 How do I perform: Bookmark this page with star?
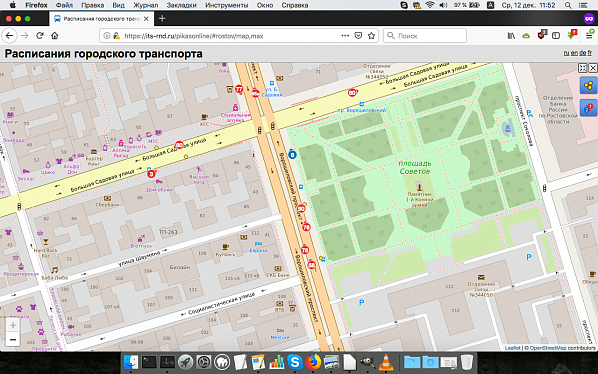click(371, 35)
